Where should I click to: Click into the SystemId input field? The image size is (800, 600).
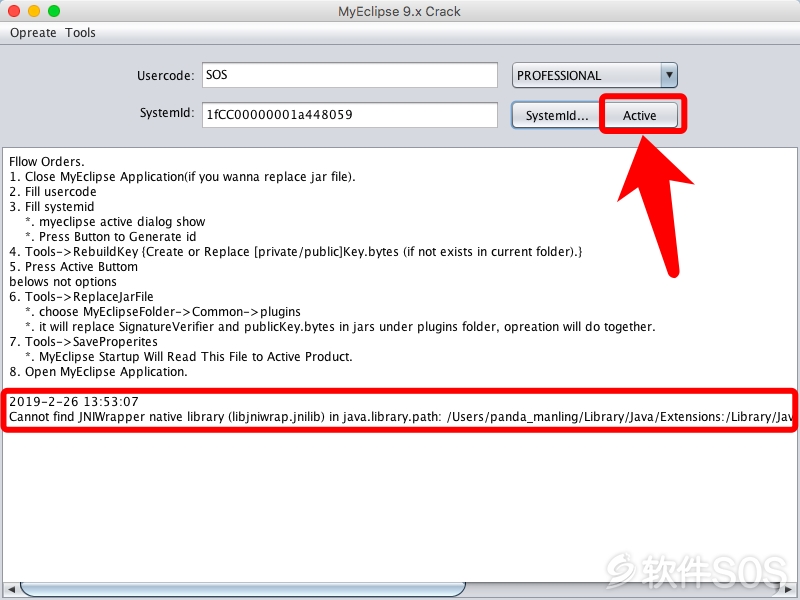(x=349, y=115)
